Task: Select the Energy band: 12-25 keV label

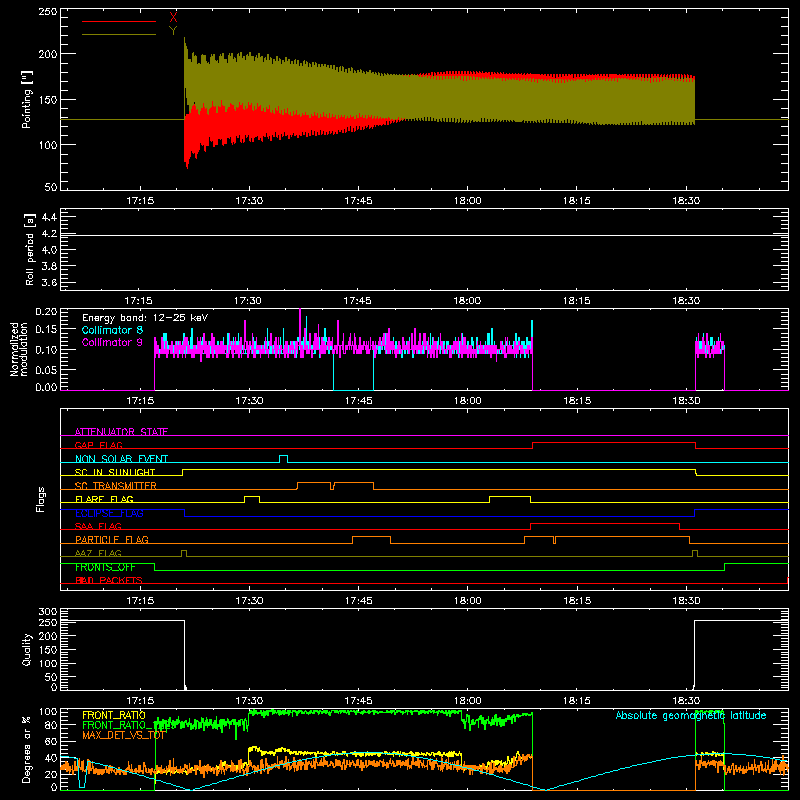Action: 145,318
